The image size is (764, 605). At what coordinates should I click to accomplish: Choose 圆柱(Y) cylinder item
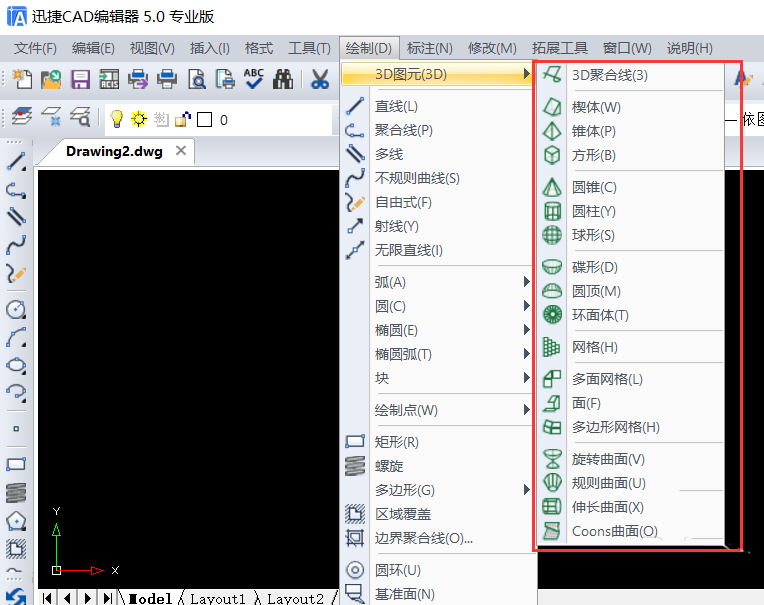(x=630, y=211)
